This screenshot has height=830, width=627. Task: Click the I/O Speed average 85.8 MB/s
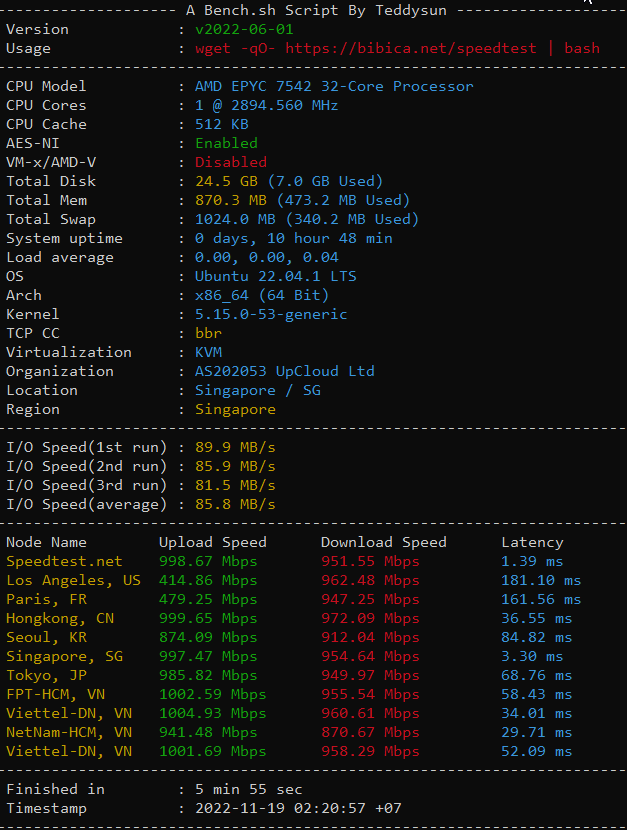235,504
